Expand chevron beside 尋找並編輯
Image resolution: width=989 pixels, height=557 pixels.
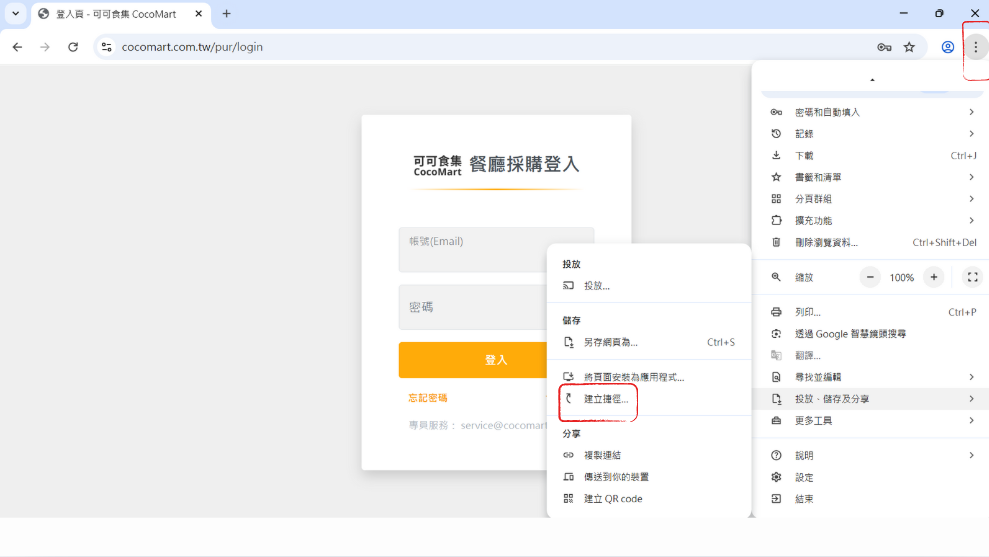pyautogui.click(x=971, y=377)
